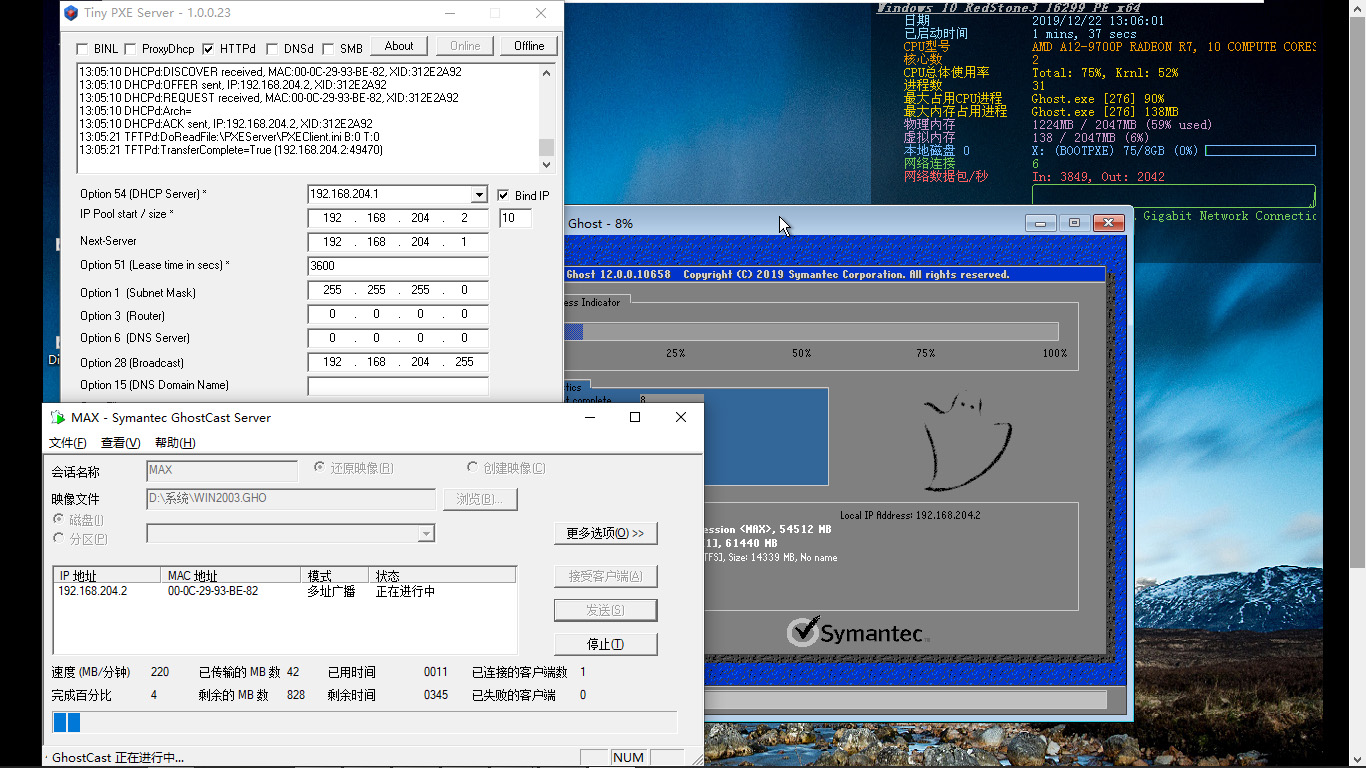Enable the BINL checkbox
This screenshot has width=1366, height=768.
click(82, 48)
